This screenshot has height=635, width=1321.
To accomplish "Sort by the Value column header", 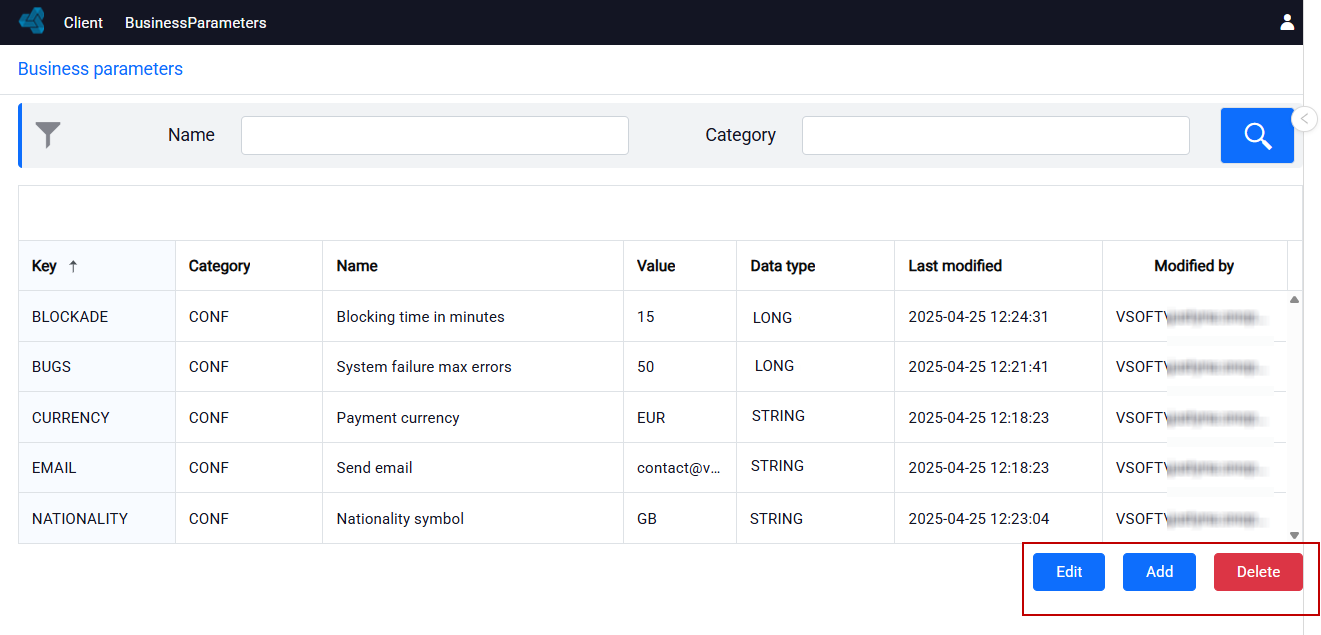I will pos(680,266).
